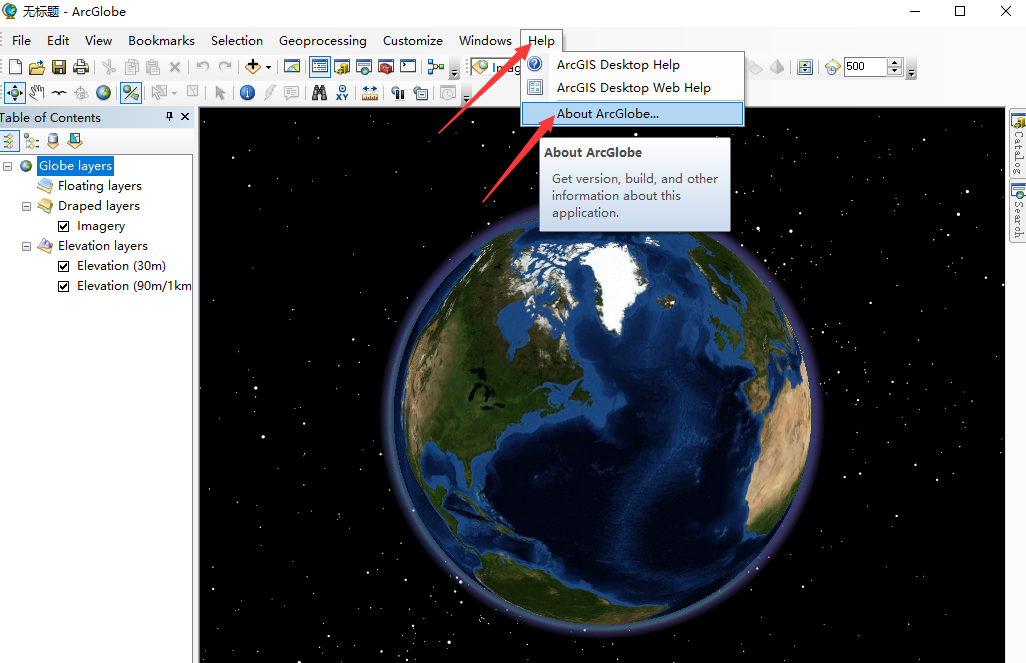
Task: Click the icon left of the clock icon
Action: (805, 67)
